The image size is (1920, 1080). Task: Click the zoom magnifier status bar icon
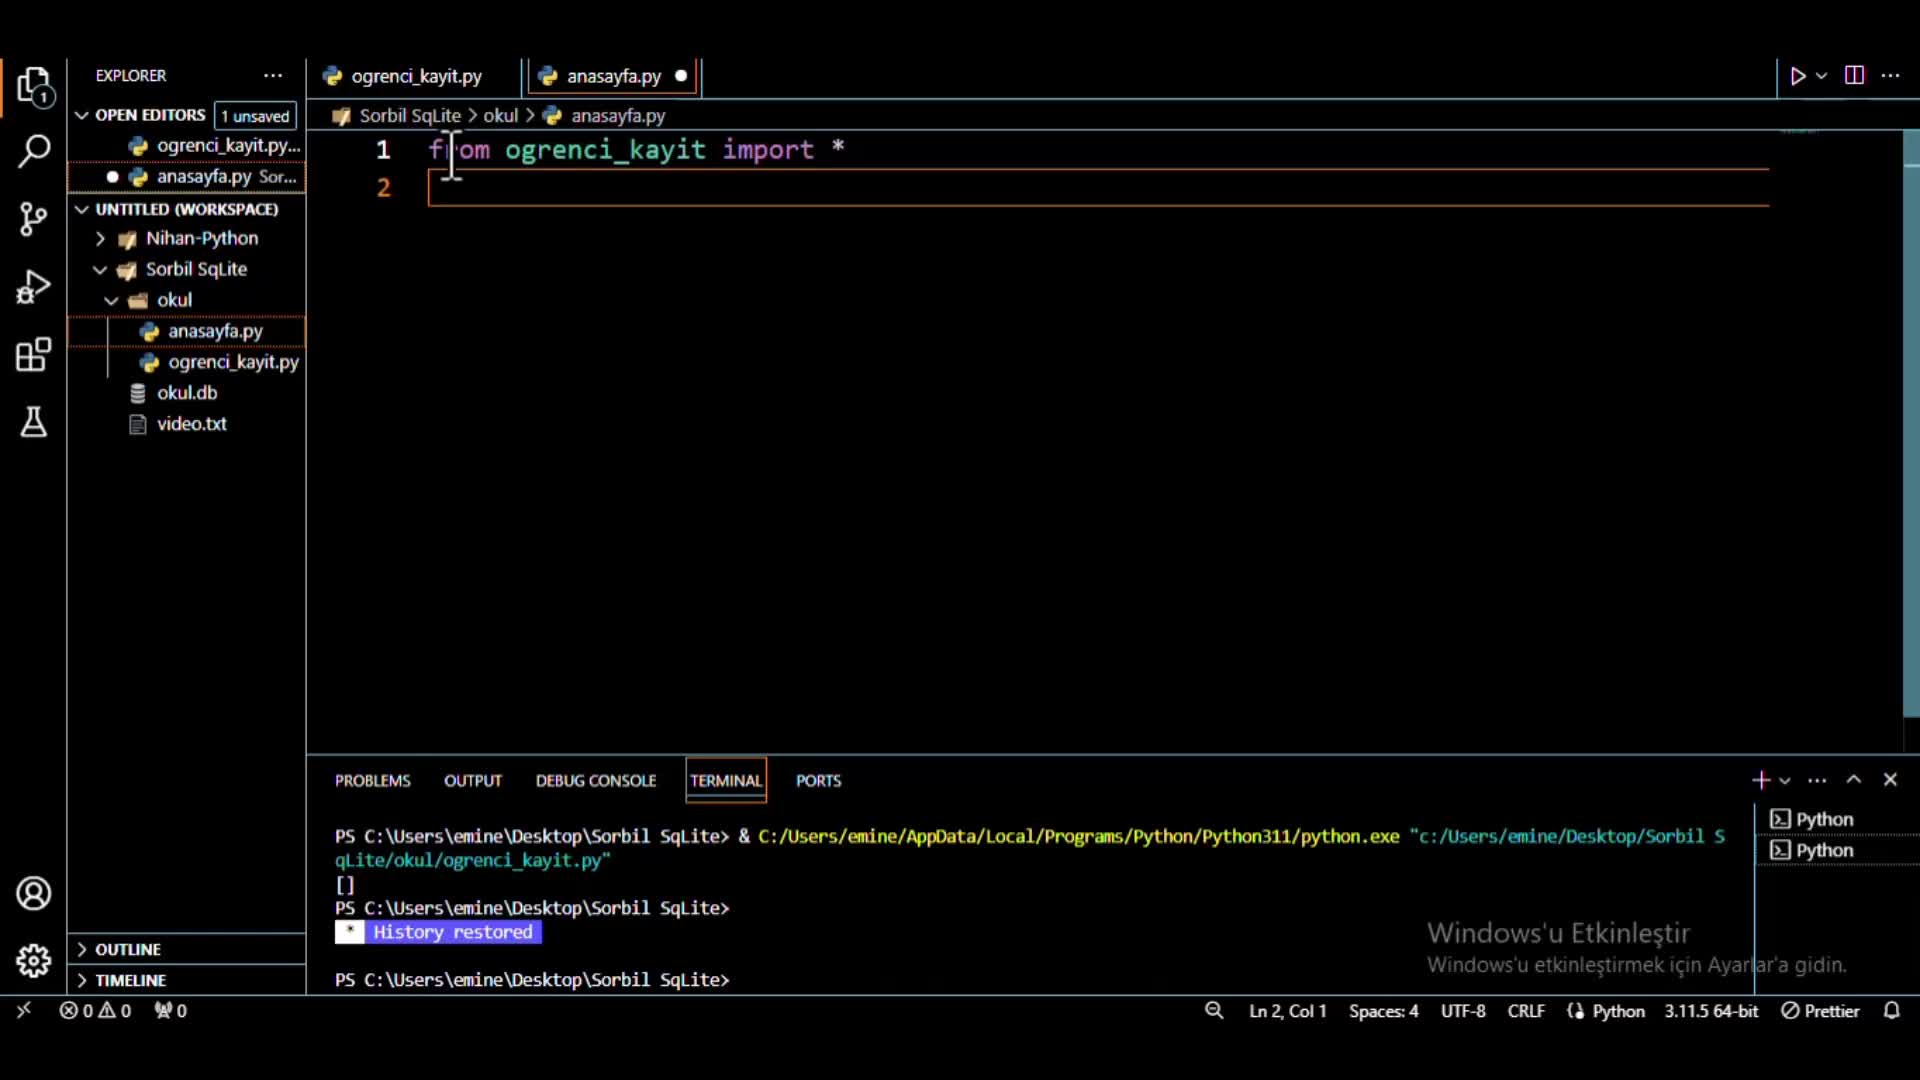tap(1214, 1011)
